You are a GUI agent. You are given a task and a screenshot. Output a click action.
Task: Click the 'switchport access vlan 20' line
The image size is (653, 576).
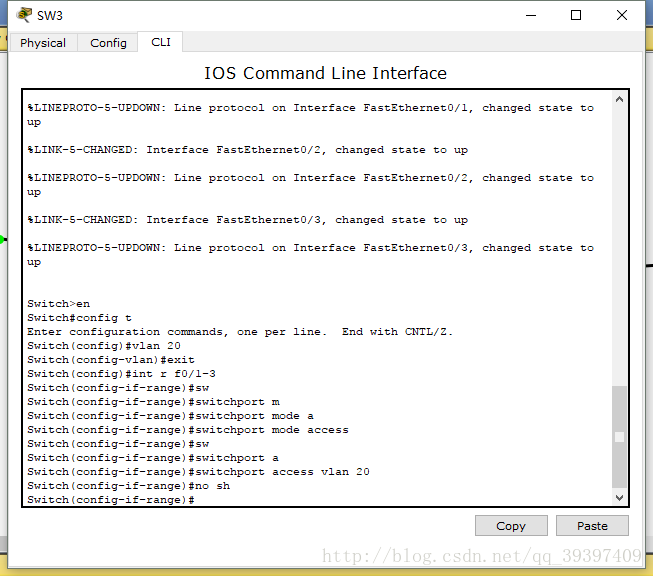tap(198, 472)
